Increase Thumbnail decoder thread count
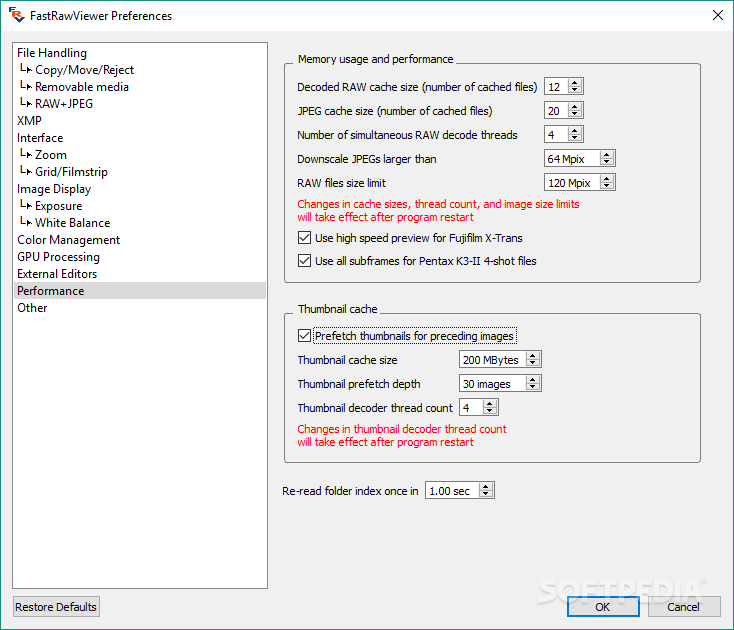 pos(490,403)
